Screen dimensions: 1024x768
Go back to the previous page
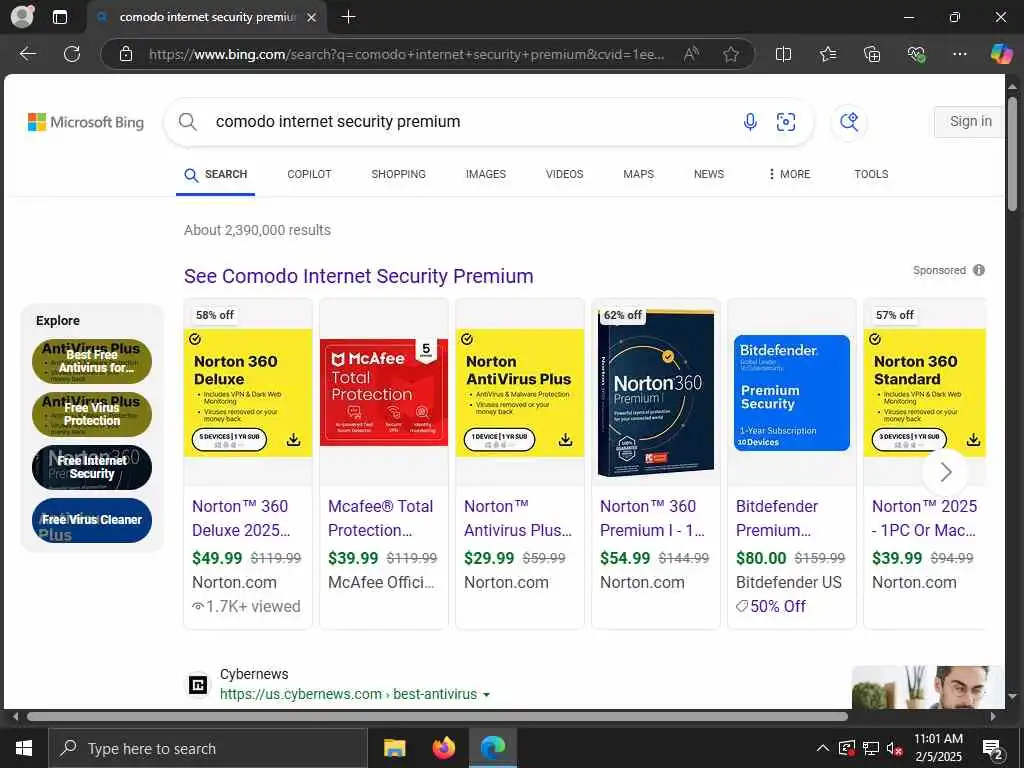click(x=28, y=54)
